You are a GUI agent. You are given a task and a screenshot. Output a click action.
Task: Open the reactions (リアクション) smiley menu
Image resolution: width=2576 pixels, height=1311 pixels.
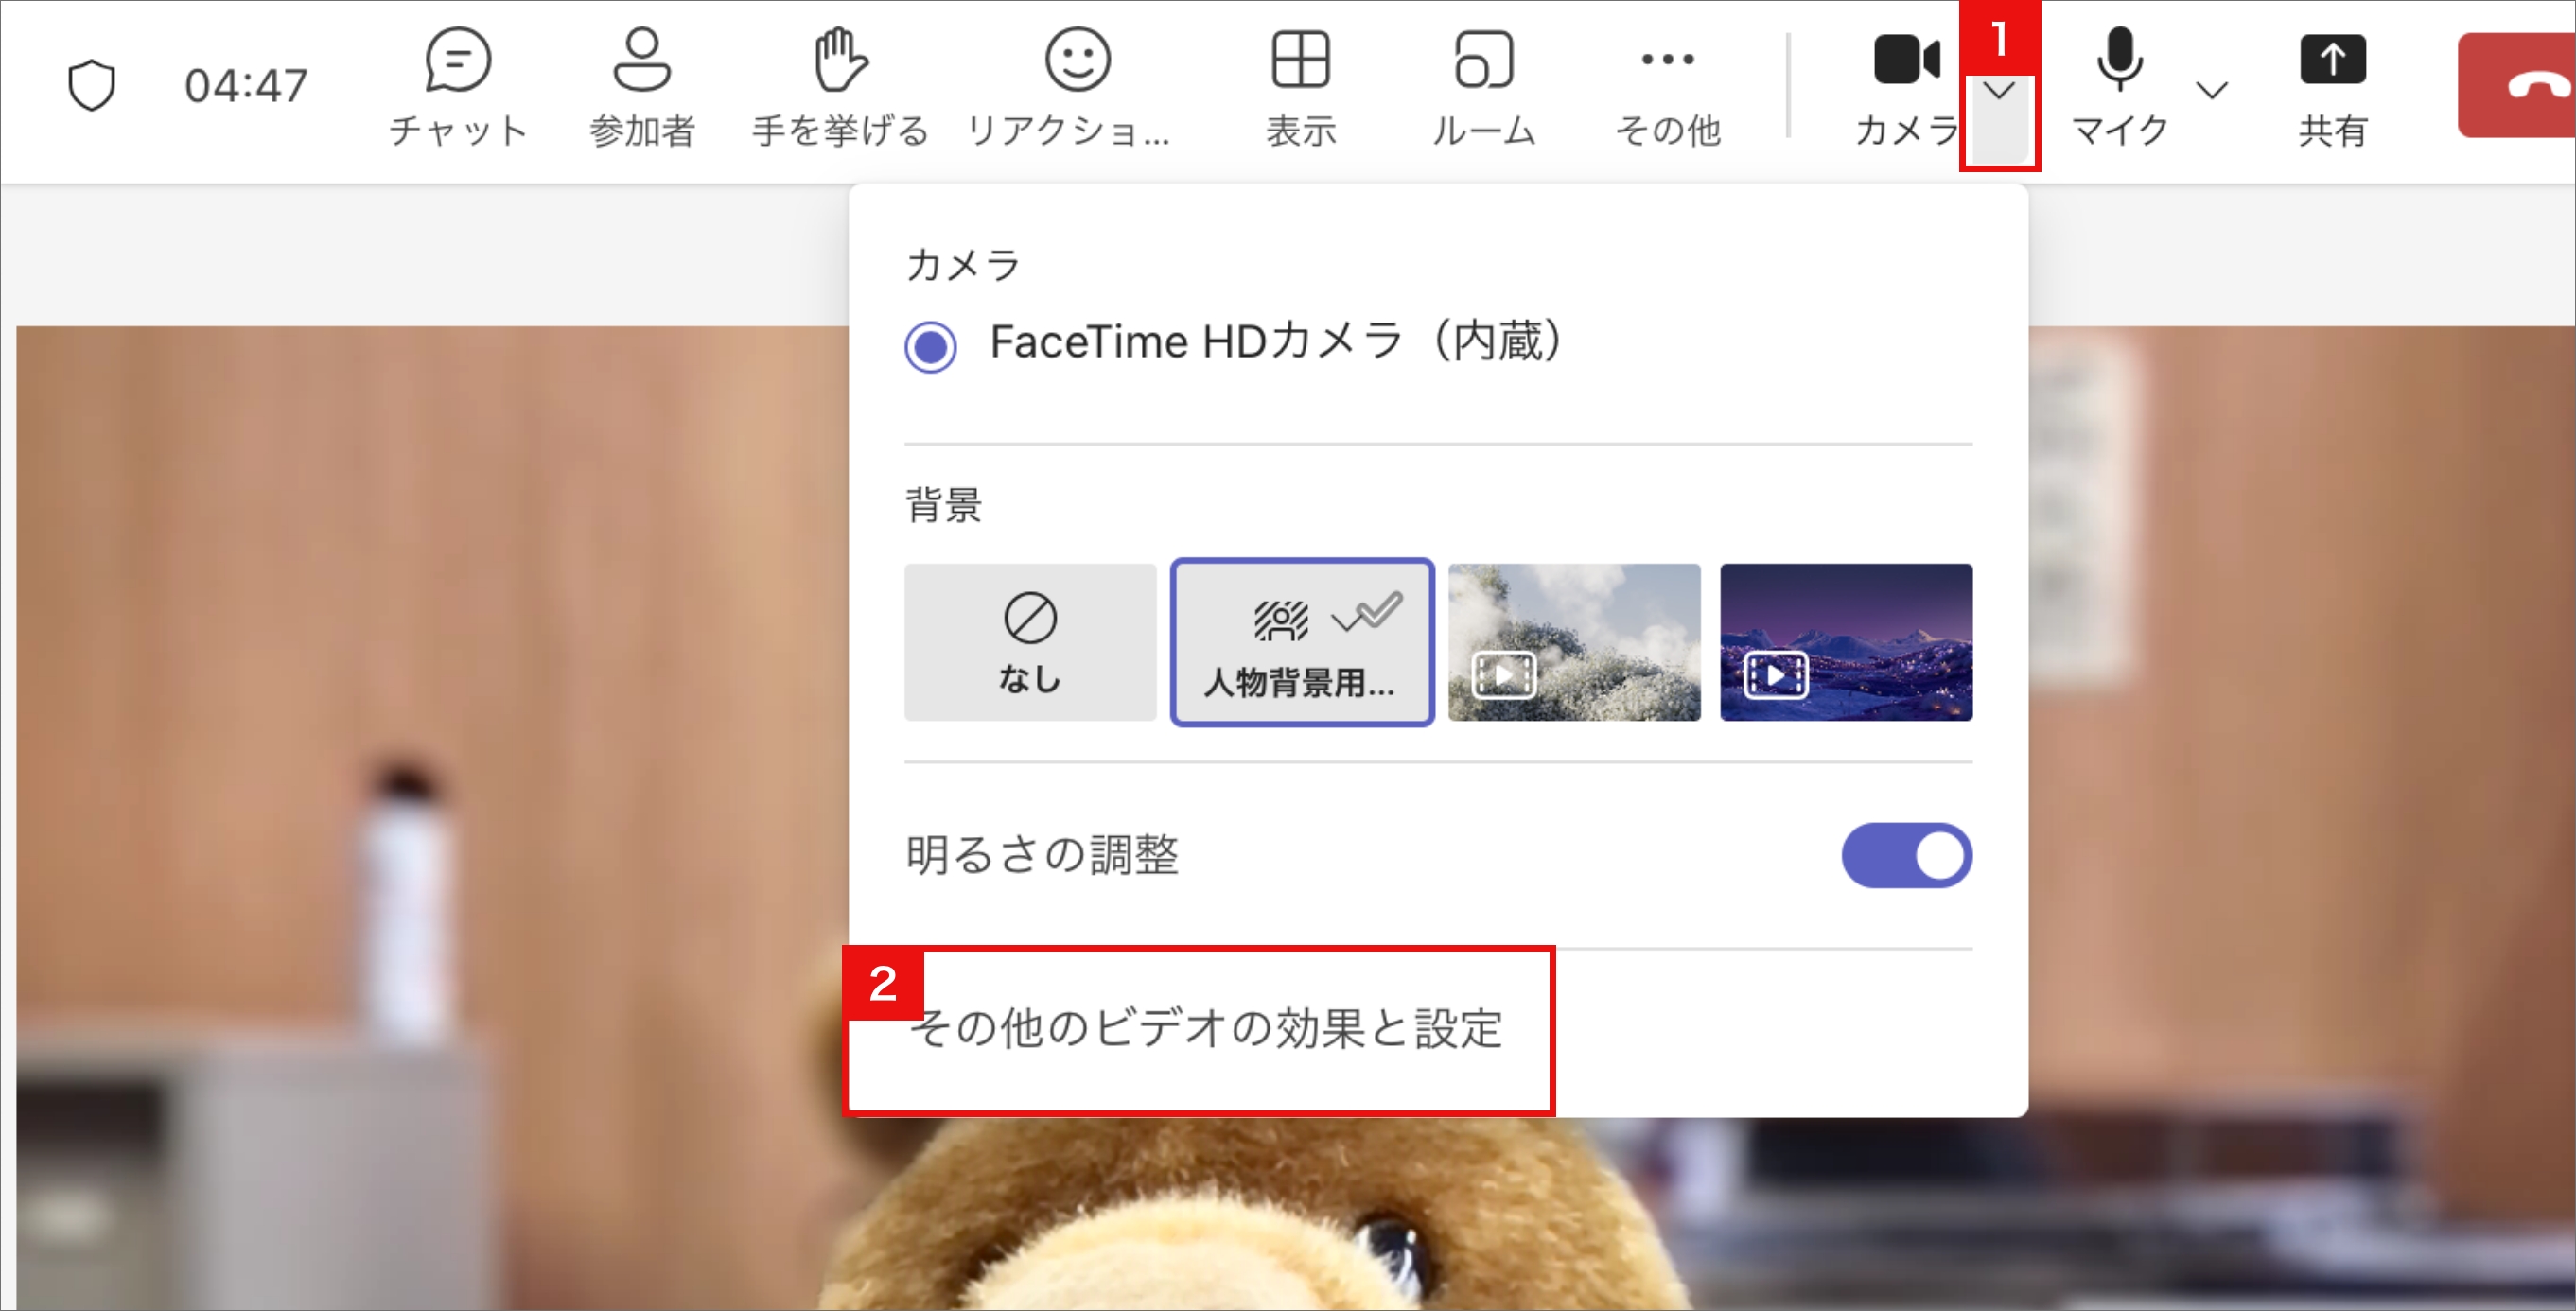pyautogui.click(x=1070, y=87)
